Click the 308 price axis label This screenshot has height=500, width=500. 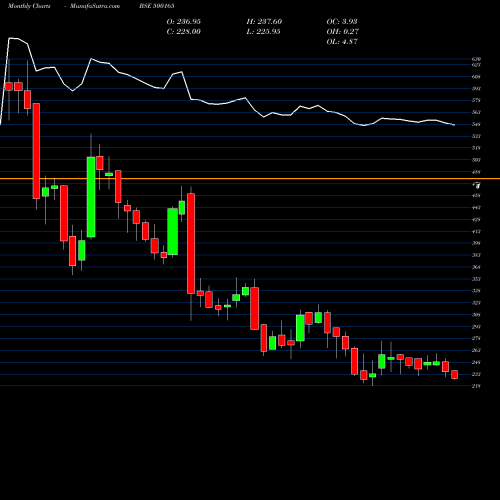[476, 315]
